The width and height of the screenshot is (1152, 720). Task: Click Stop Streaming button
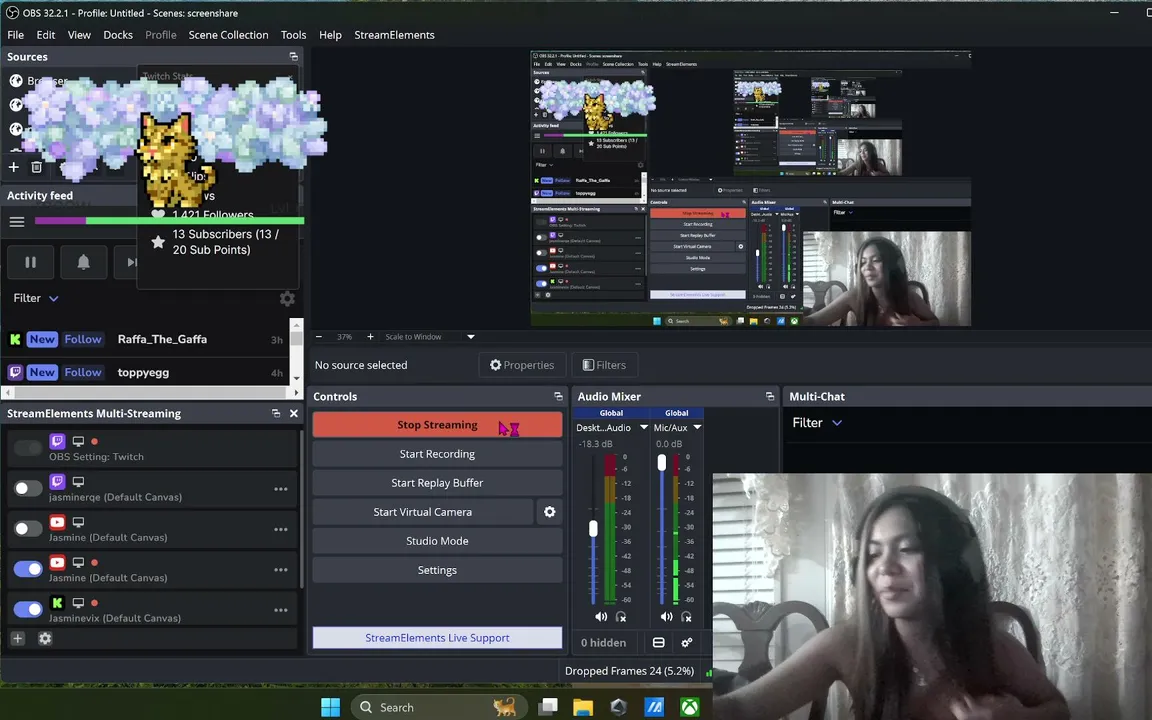[x=437, y=425]
